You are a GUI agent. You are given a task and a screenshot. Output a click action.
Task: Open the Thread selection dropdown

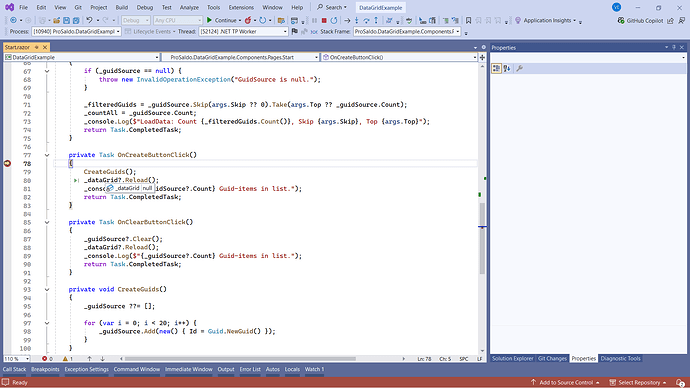pos(243,31)
